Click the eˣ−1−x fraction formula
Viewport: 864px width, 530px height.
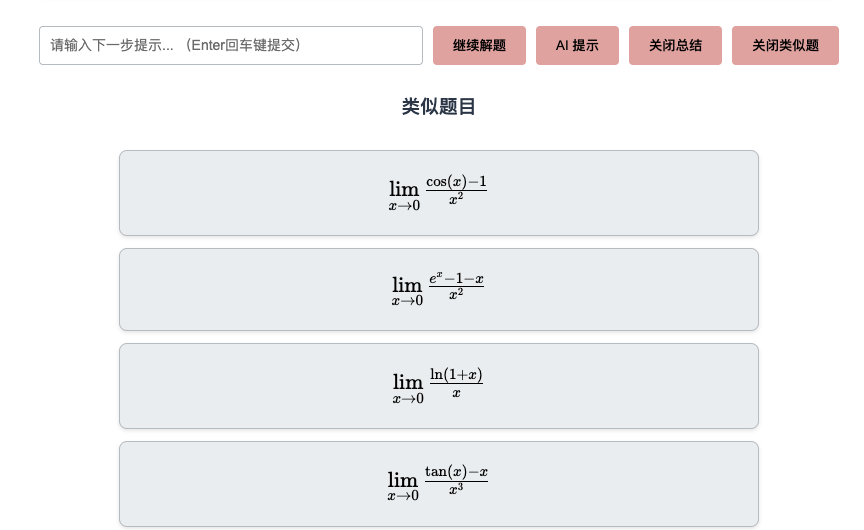[456, 287]
